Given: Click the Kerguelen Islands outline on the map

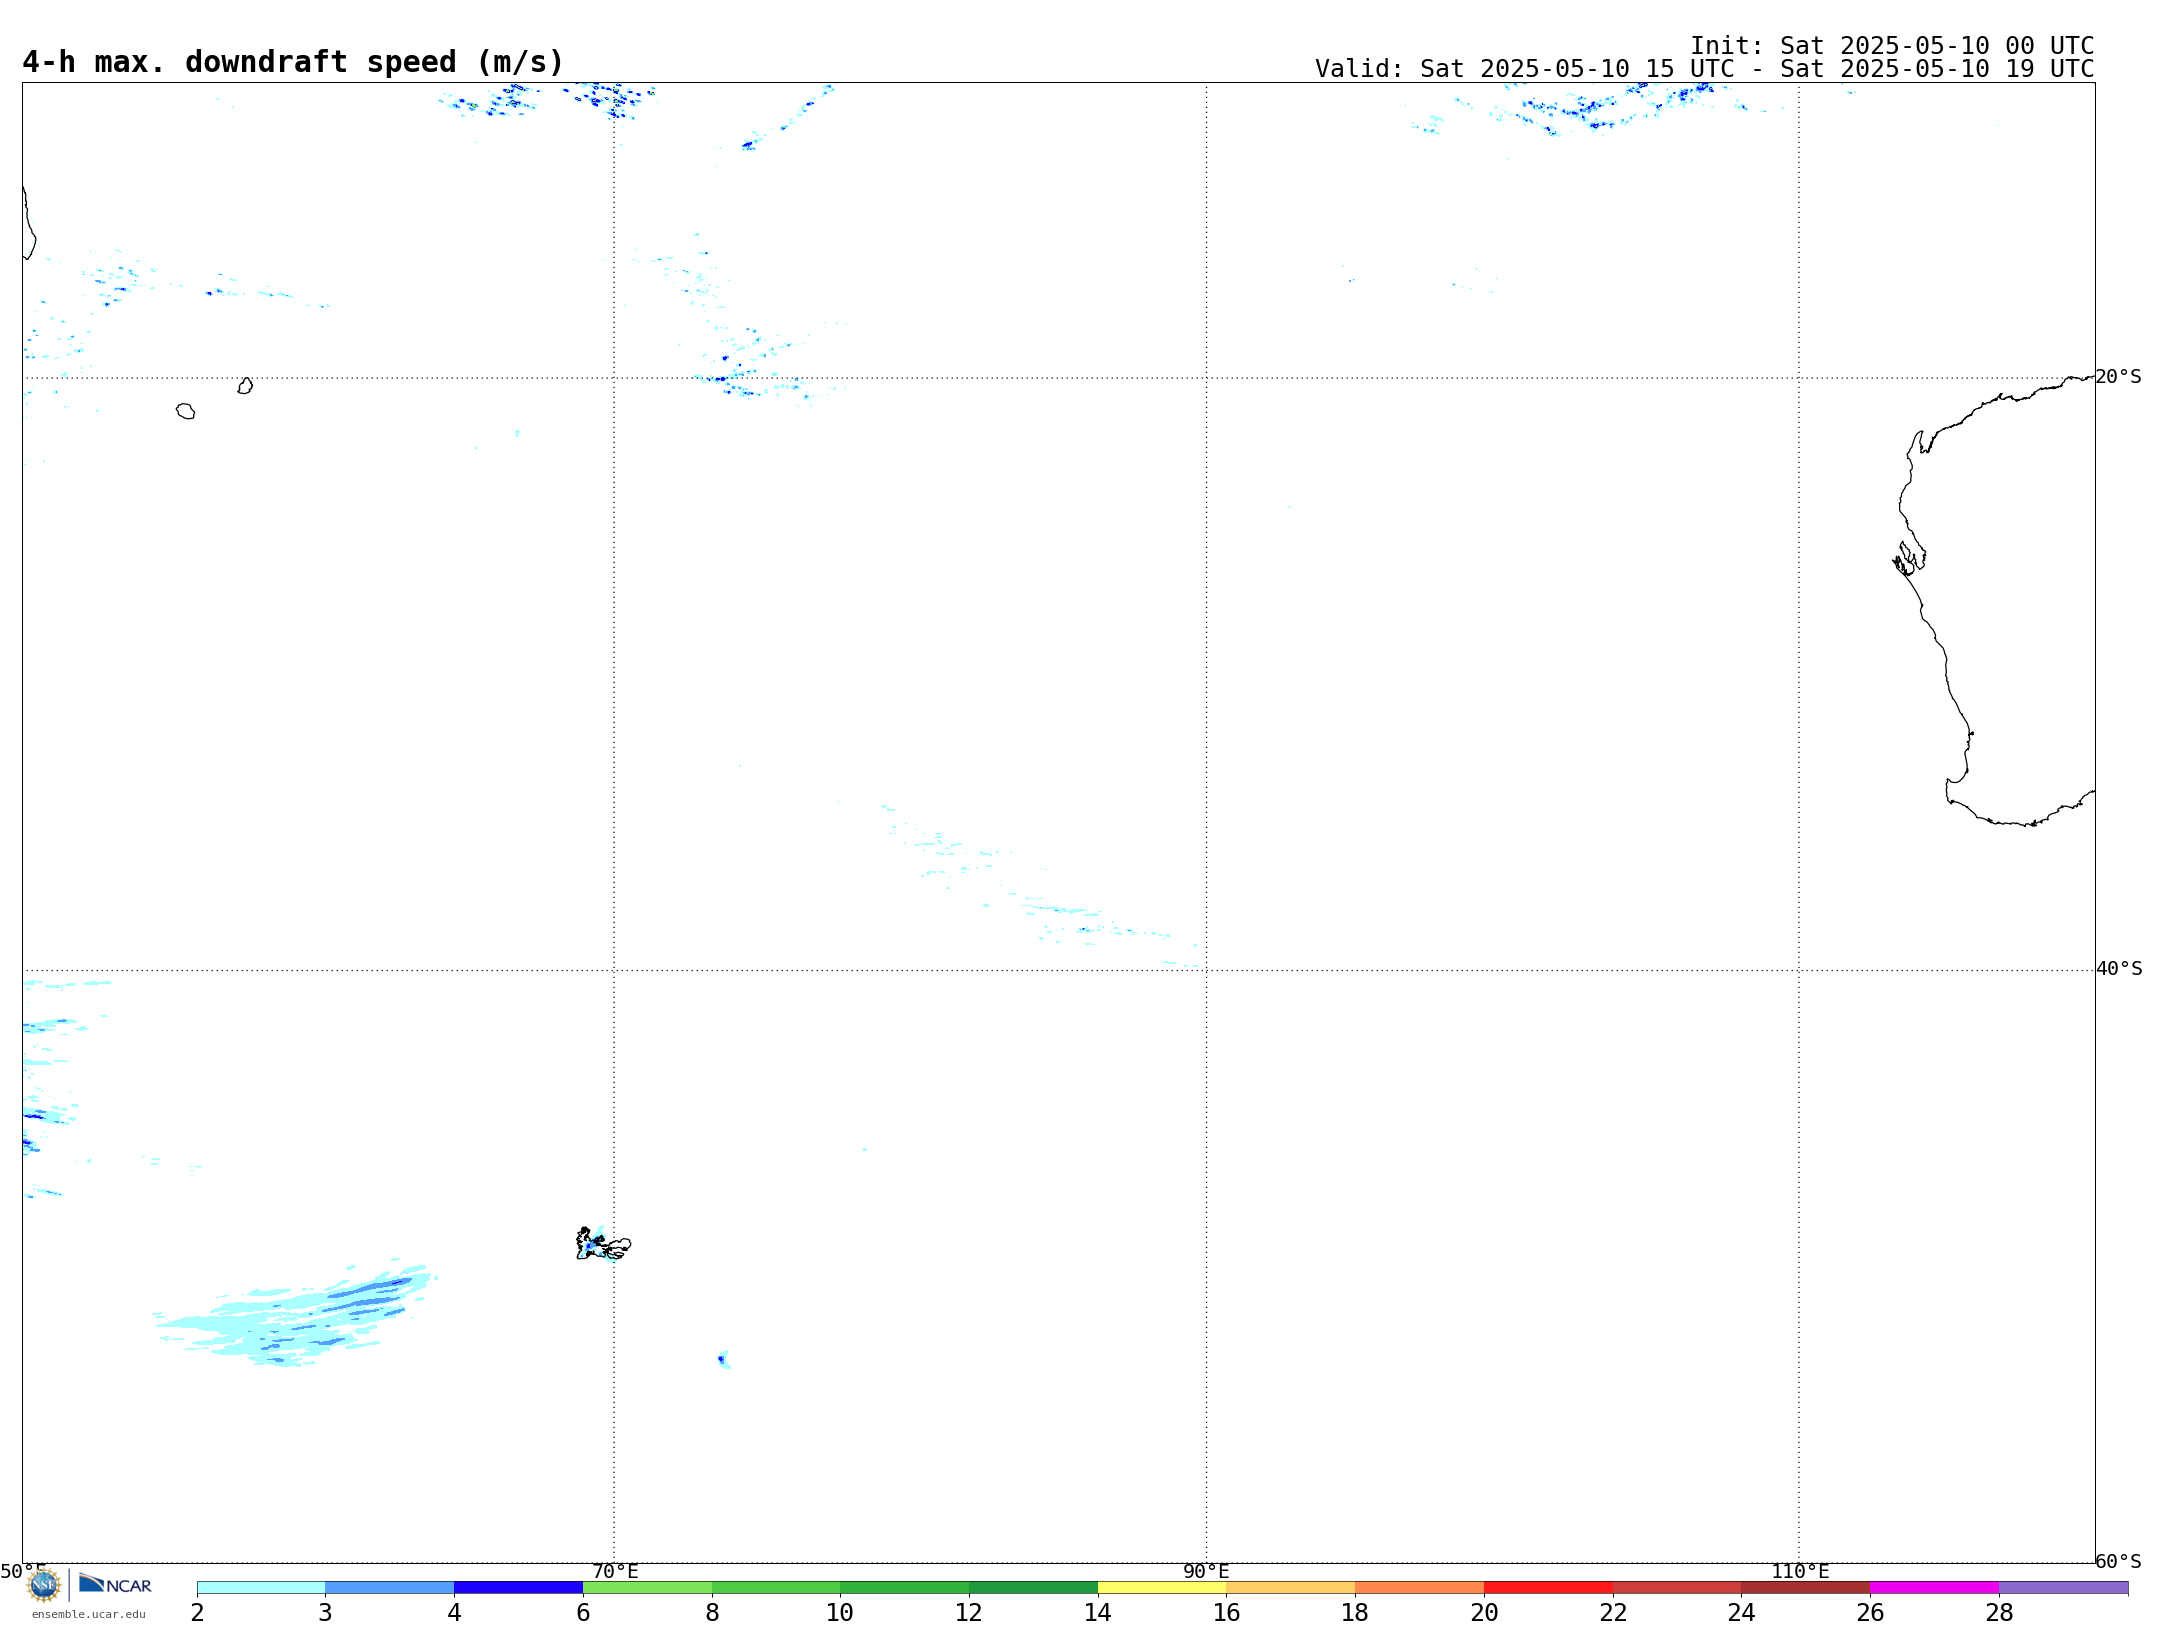Looking at the screenshot, I should click(603, 1244).
